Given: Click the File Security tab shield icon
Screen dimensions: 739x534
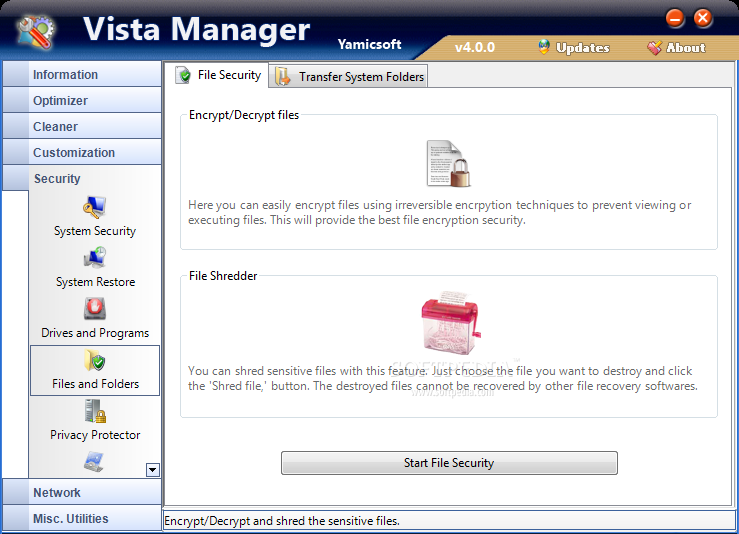Looking at the screenshot, I should click(x=183, y=75).
